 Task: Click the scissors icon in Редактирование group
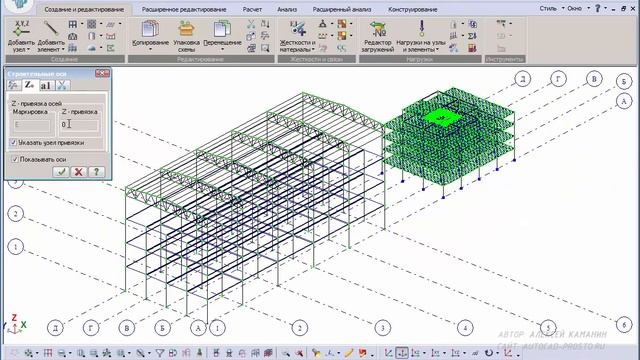point(251,24)
